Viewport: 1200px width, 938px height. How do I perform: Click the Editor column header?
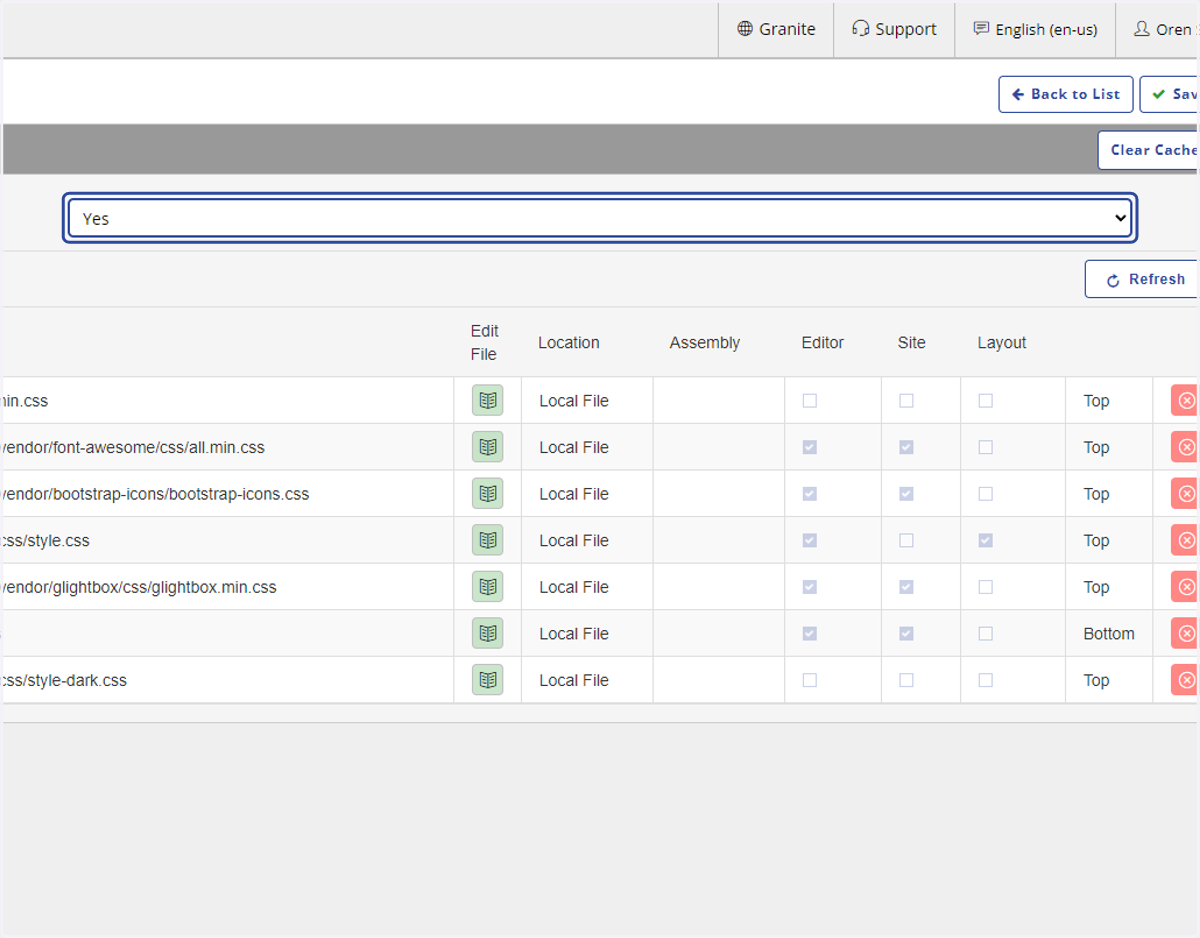823,342
